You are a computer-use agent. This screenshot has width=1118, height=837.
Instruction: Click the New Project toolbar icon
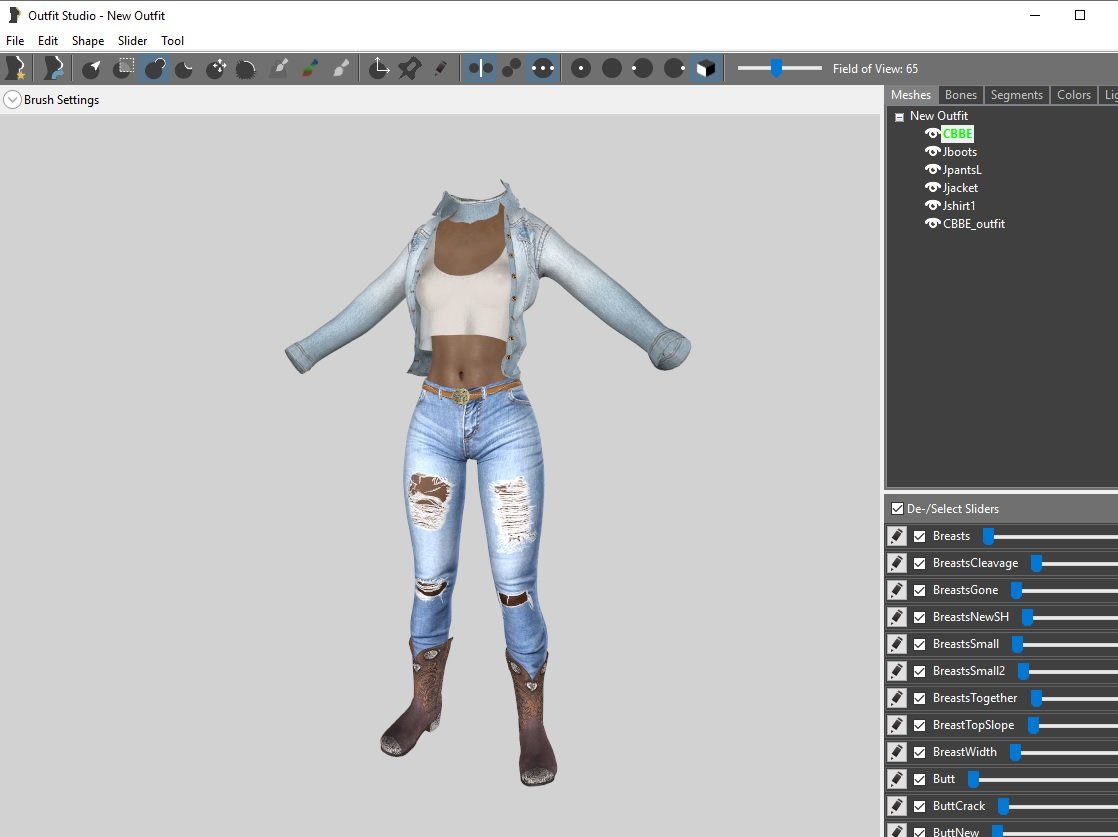coord(16,68)
